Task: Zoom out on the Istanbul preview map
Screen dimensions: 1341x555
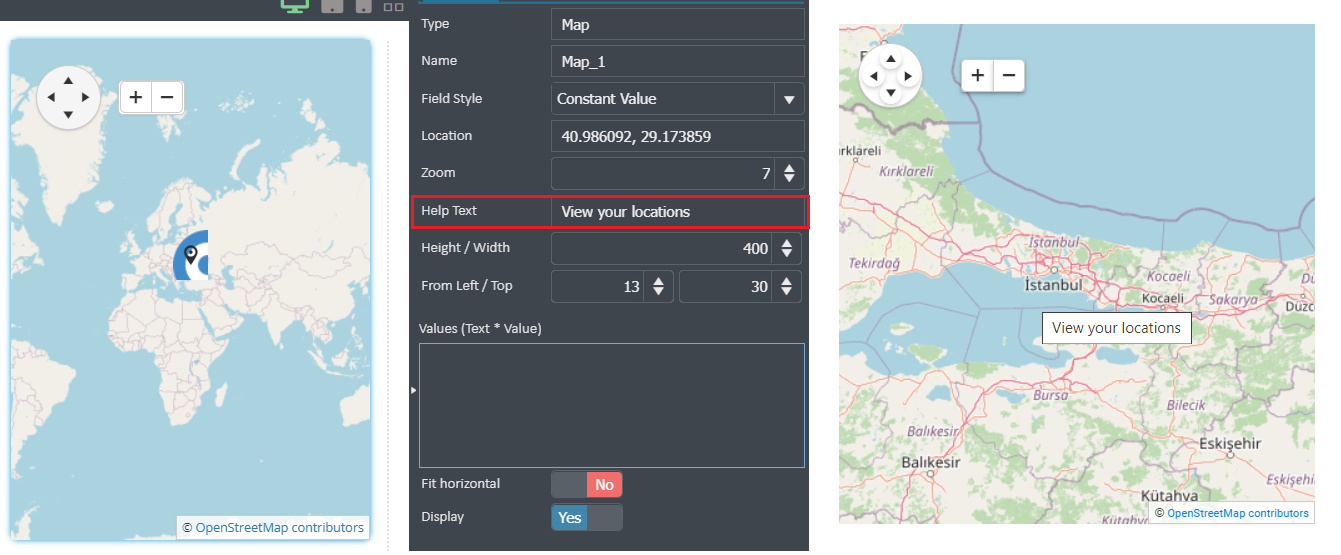Action: (x=1009, y=75)
